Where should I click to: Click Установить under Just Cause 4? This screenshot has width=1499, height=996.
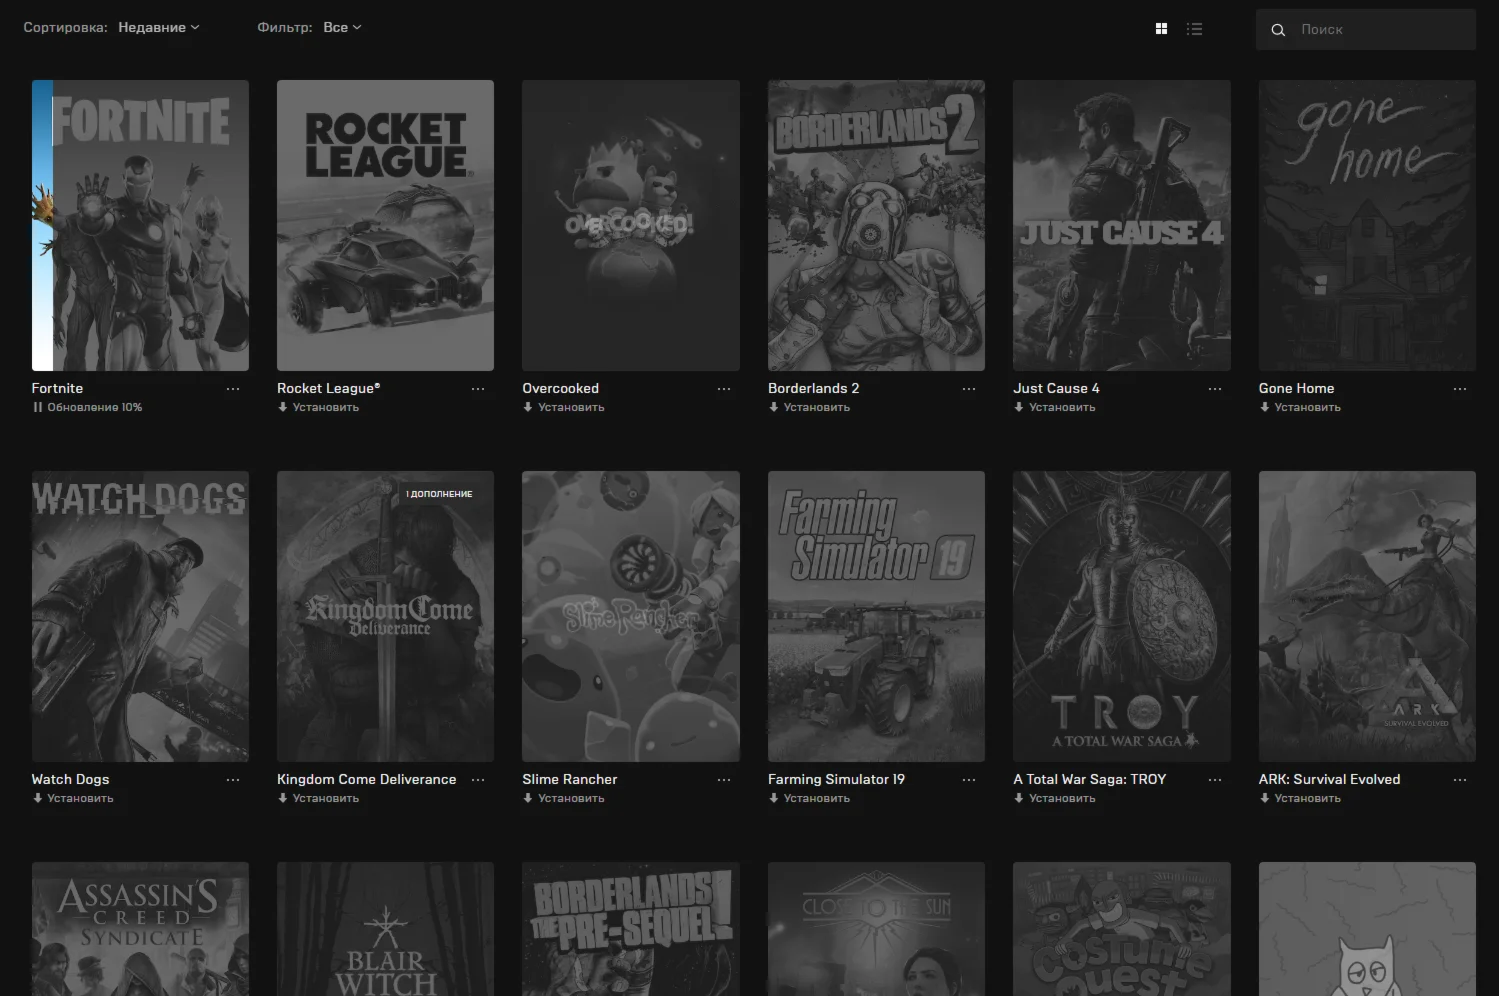1054,407
